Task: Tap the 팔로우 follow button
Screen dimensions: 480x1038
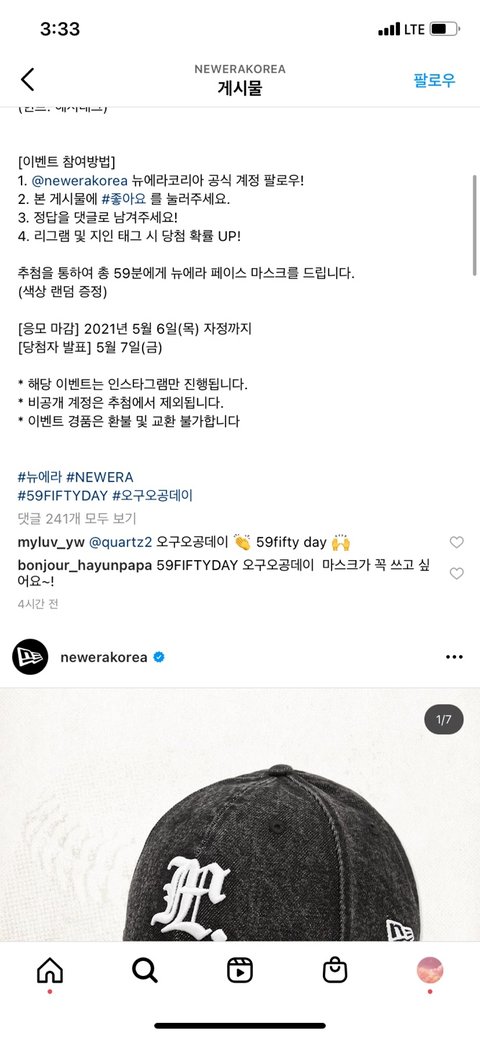Action: pyautogui.click(x=434, y=80)
